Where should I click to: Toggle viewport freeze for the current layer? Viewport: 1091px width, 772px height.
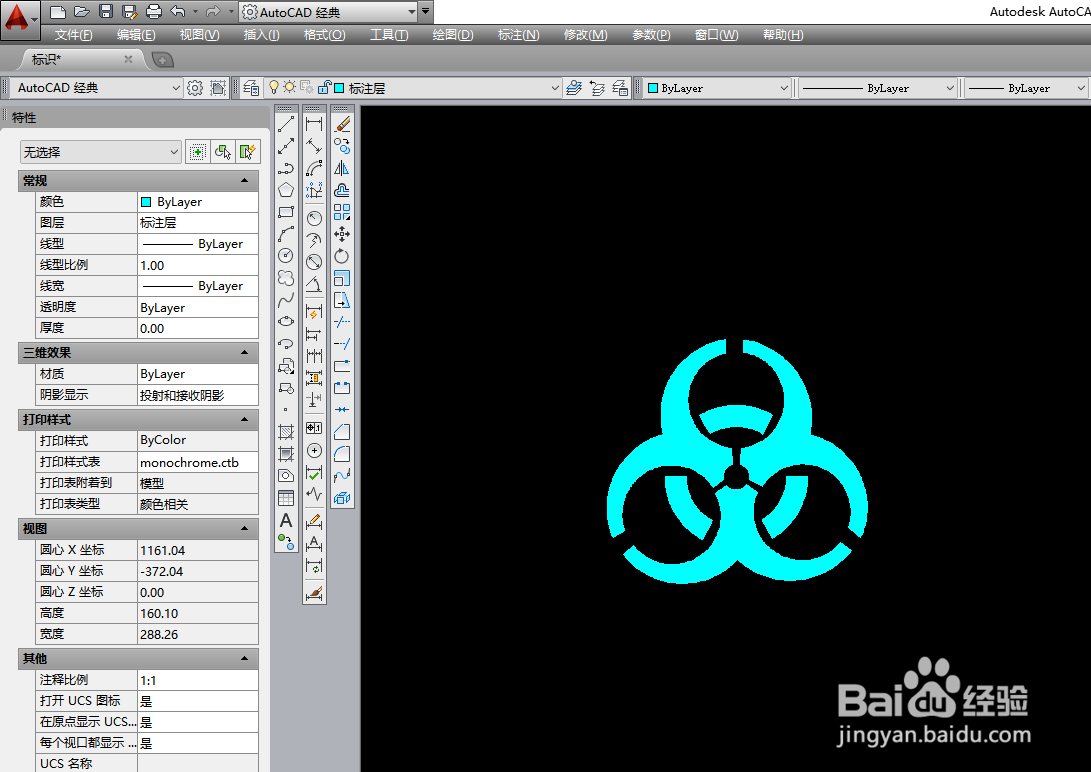pyautogui.click(x=307, y=88)
